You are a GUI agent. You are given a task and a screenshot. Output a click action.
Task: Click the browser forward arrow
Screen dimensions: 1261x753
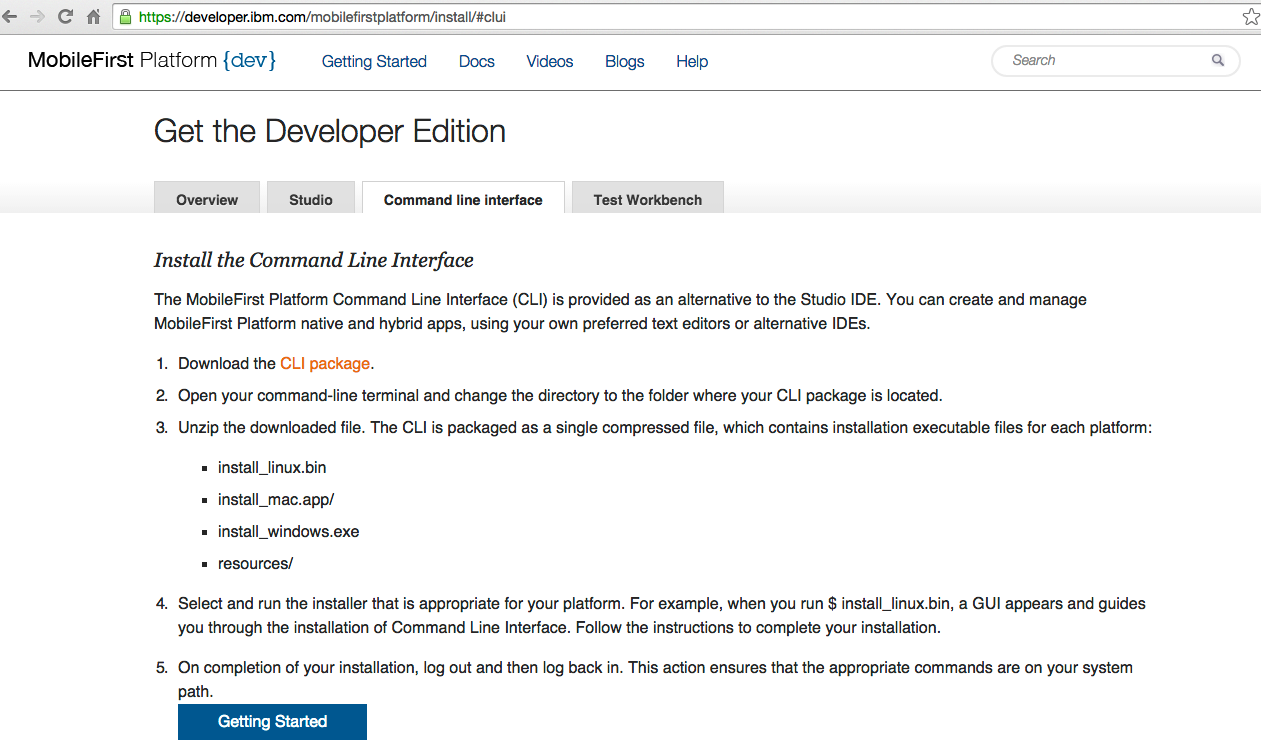[x=38, y=16]
